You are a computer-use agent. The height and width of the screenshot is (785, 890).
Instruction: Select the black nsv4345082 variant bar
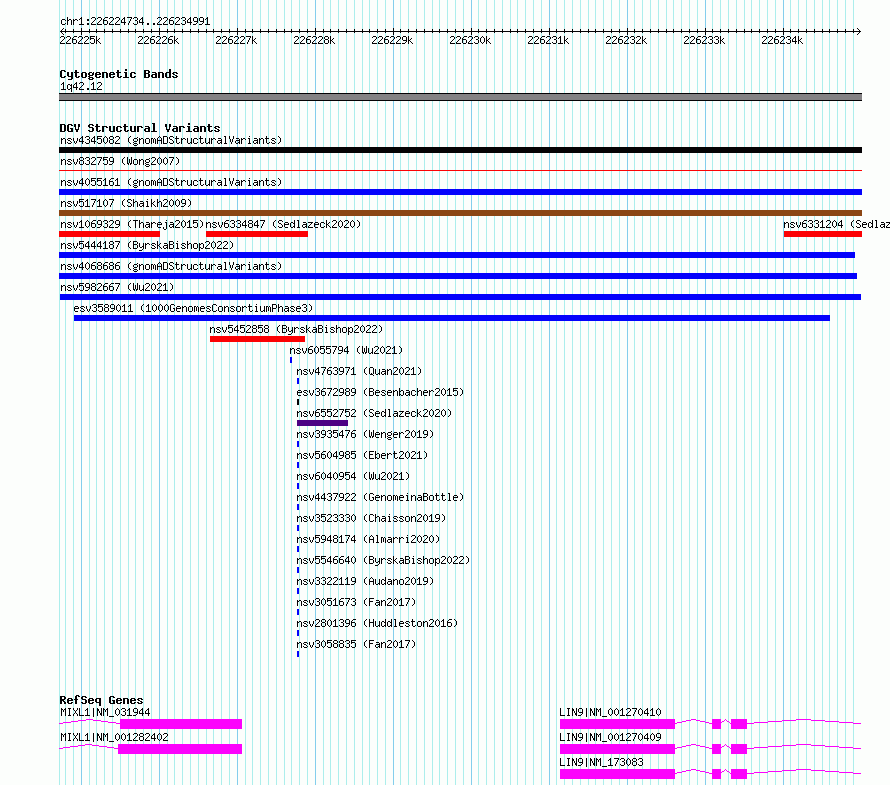pos(460,150)
